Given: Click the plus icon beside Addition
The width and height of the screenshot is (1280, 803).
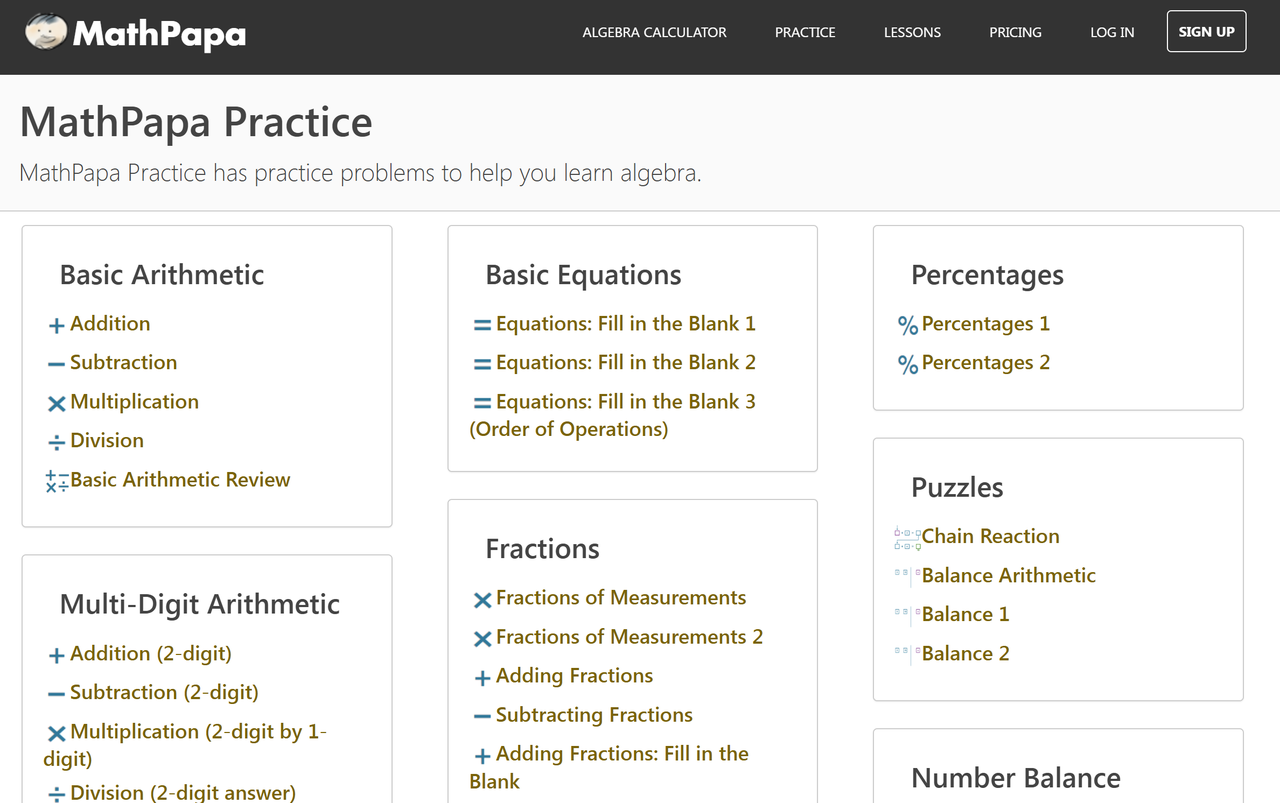Looking at the screenshot, I should pos(57,325).
